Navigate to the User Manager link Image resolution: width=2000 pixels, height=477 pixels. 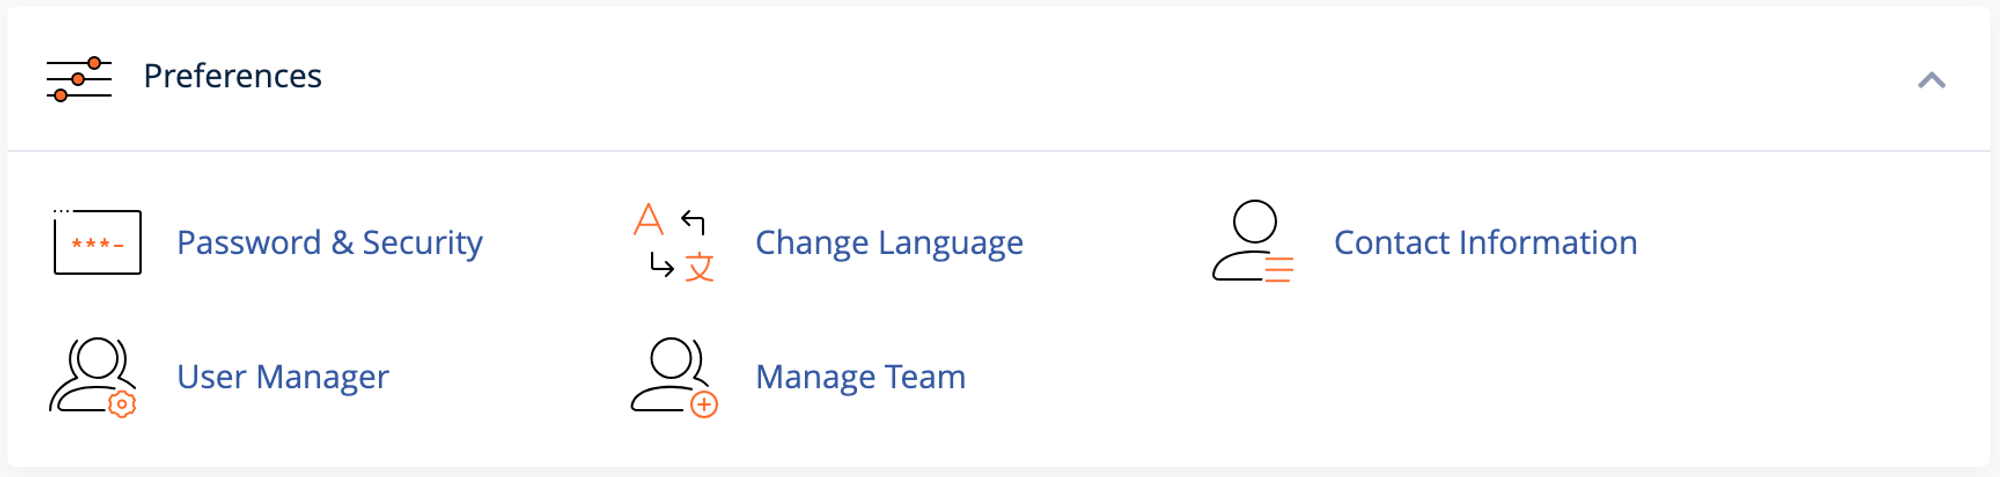[x=282, y=377]
